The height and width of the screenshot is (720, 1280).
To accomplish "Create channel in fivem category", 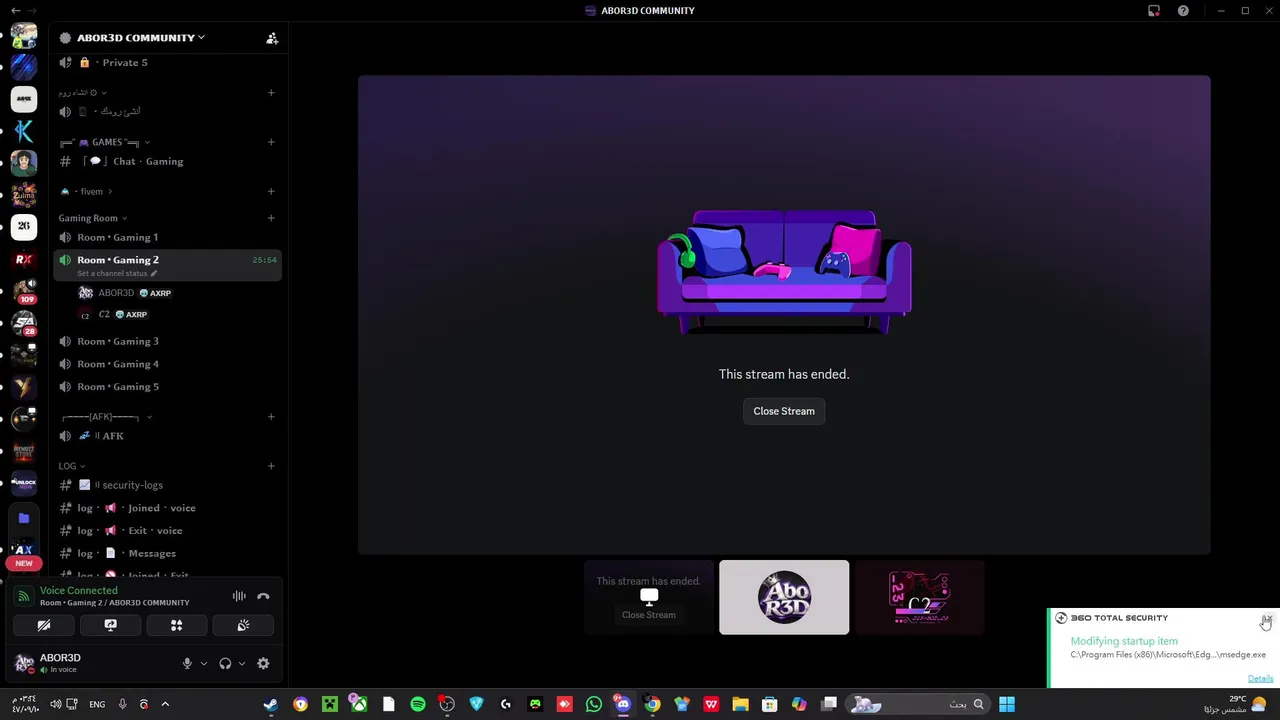I will click(x=271, y=191).
